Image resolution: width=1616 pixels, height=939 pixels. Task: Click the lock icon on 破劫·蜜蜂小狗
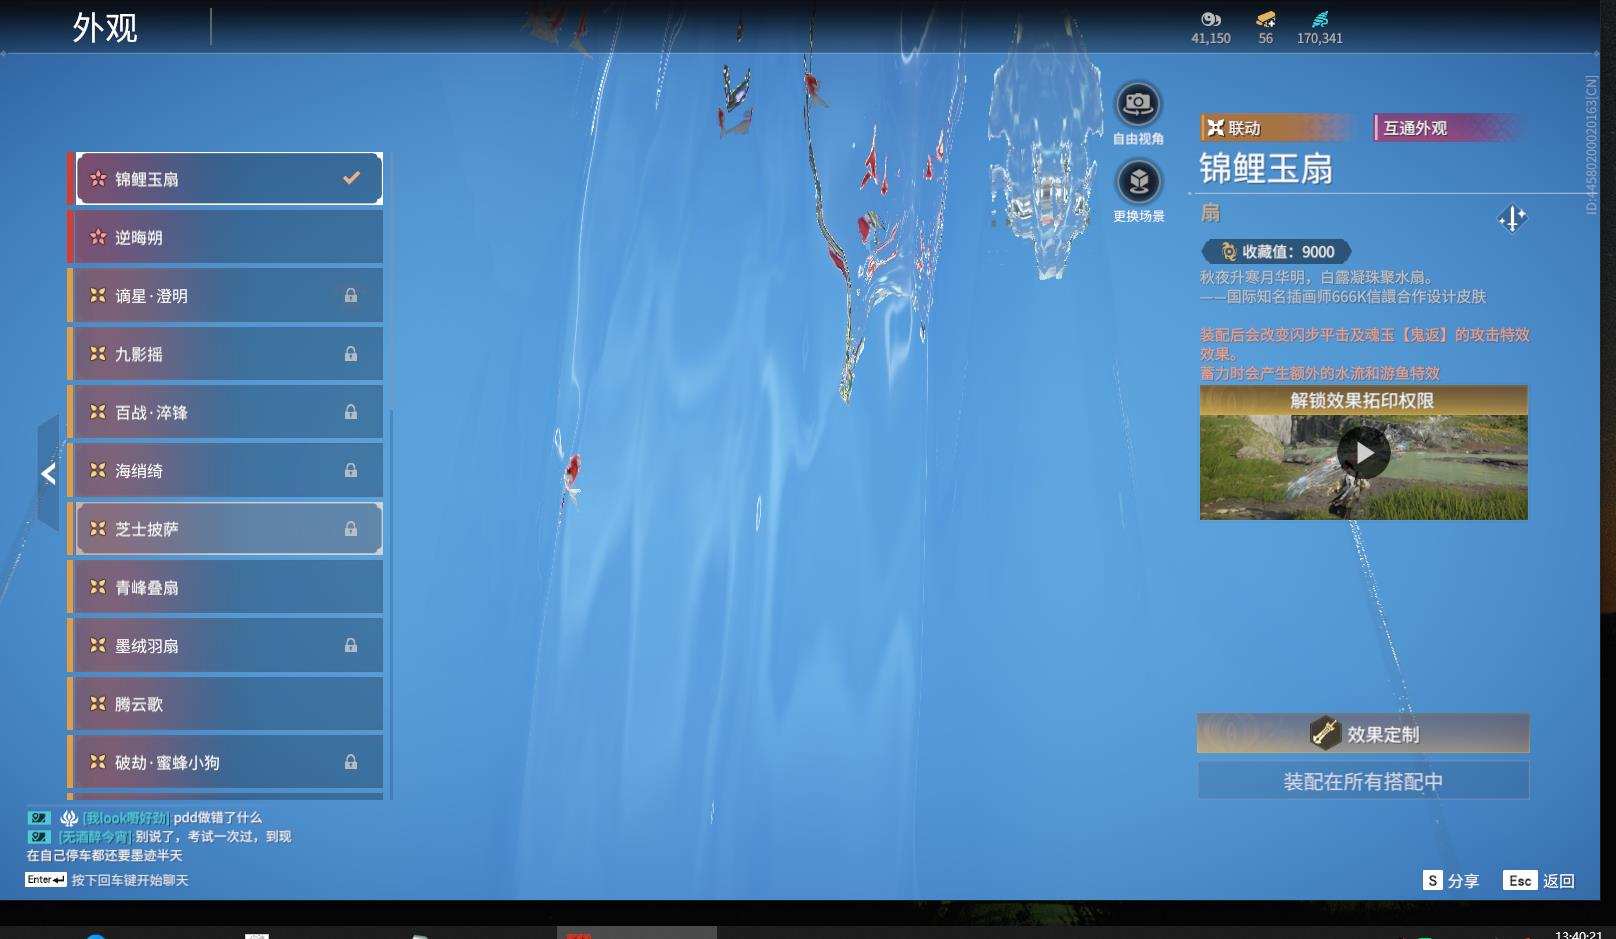pos(351,762)
